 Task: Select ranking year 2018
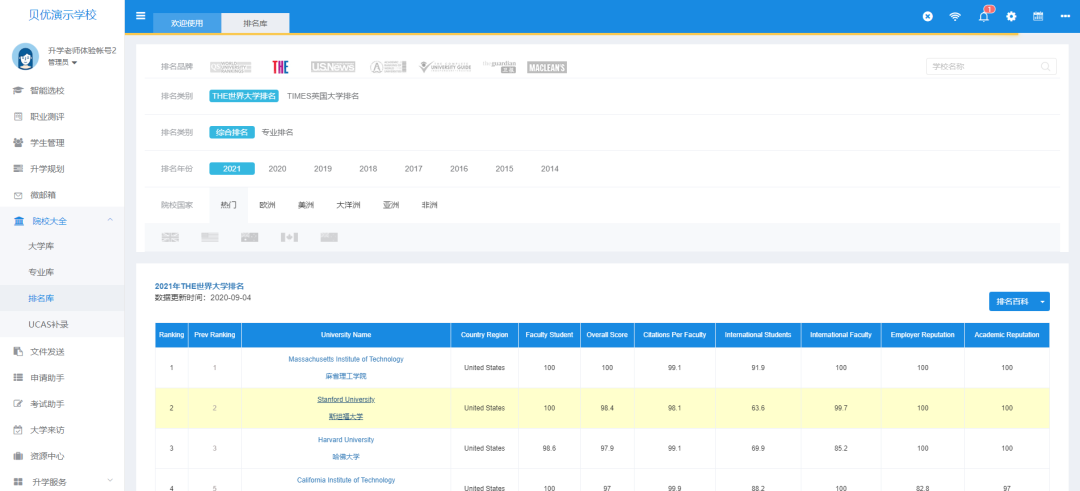point(368,169)
